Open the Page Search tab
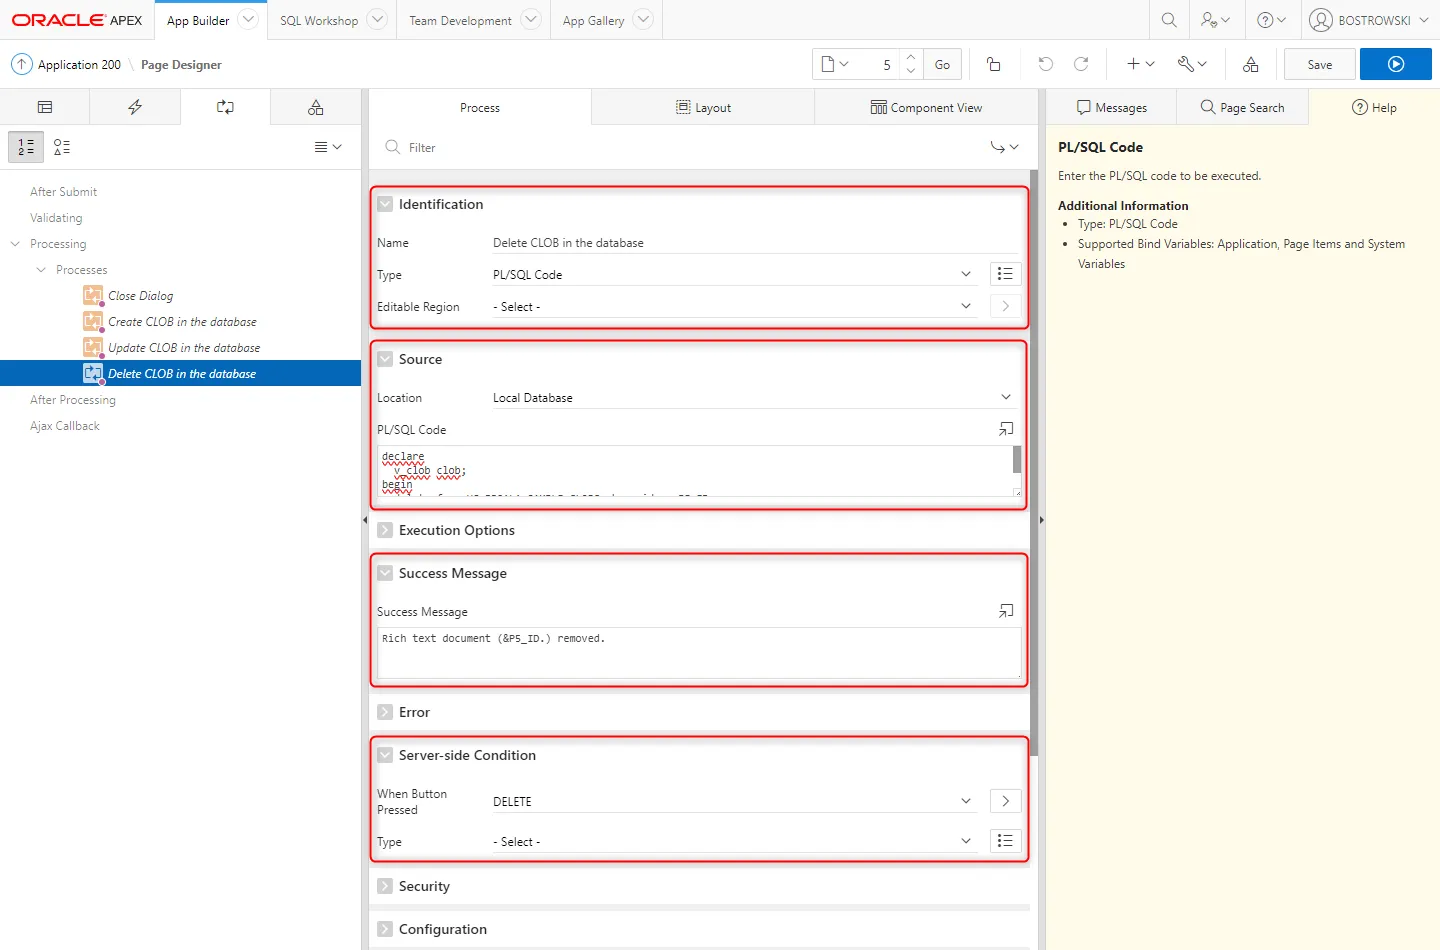1440x950 pixels. [1242, 107]
